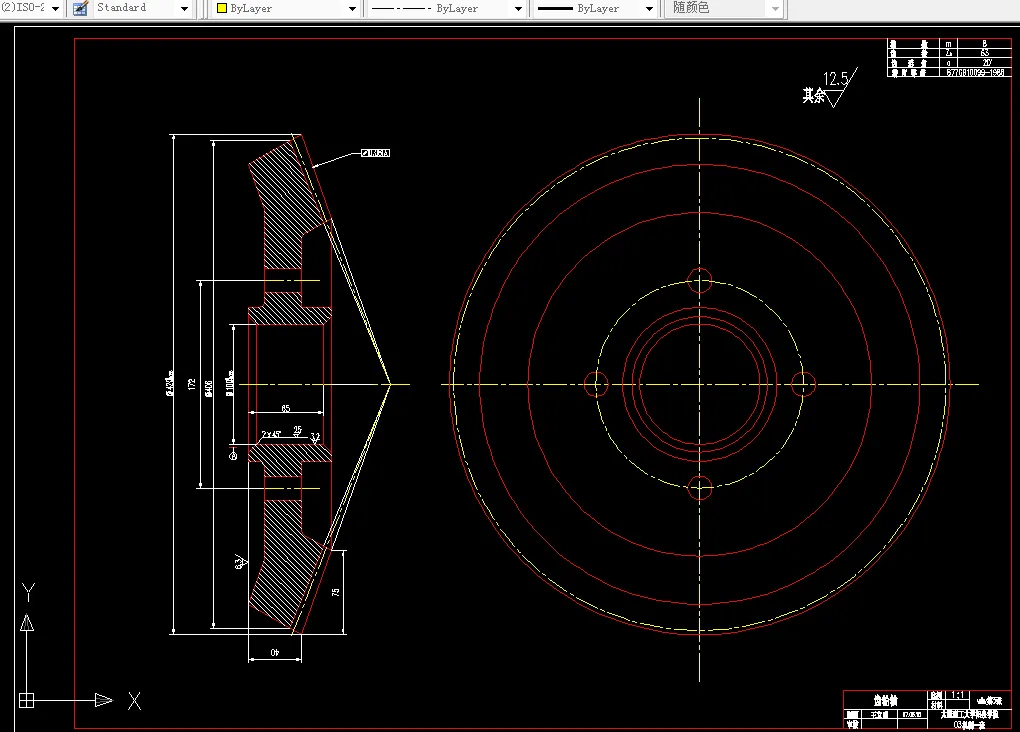The width and height of the screenshot is (1020, 732).
Task: Click the value 20° in the parameter table
Action: click(x=987, y=63)
